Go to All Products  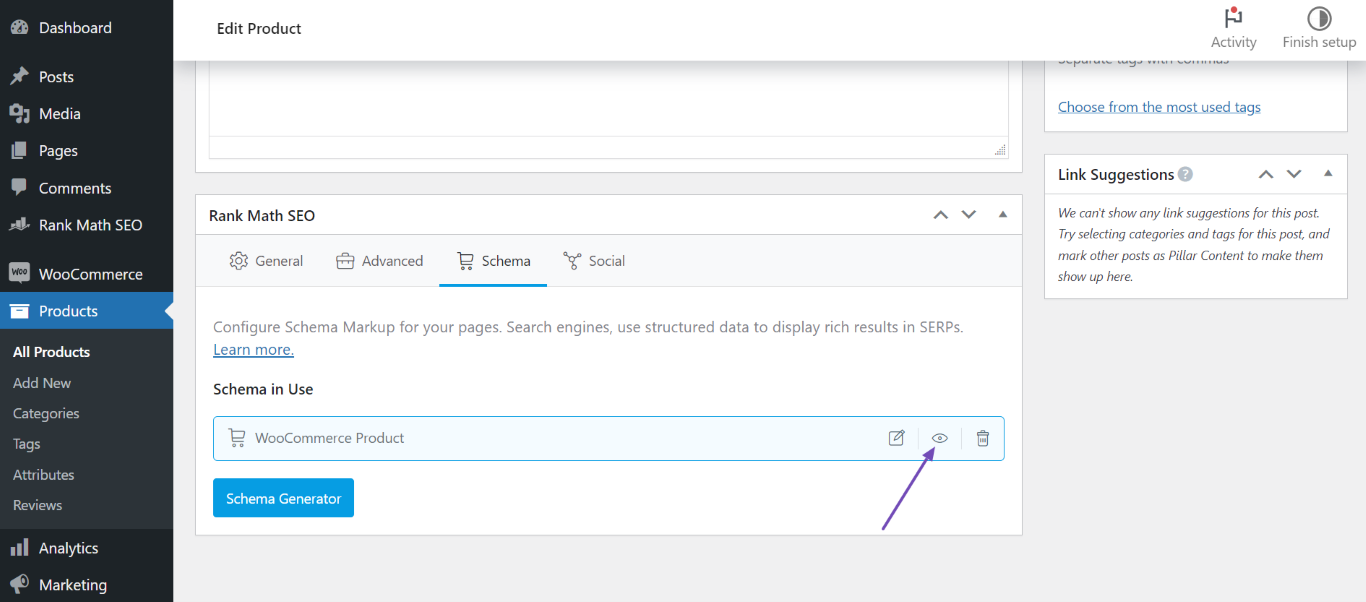[51, 351]
